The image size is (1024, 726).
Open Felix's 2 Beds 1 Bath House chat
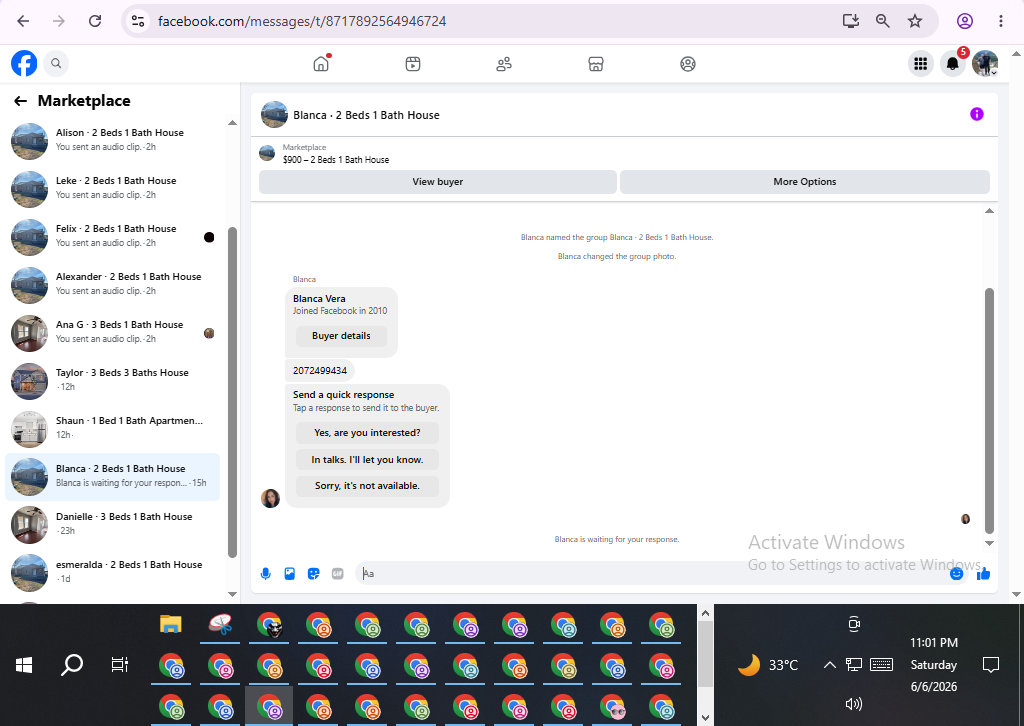click(112, 236)
